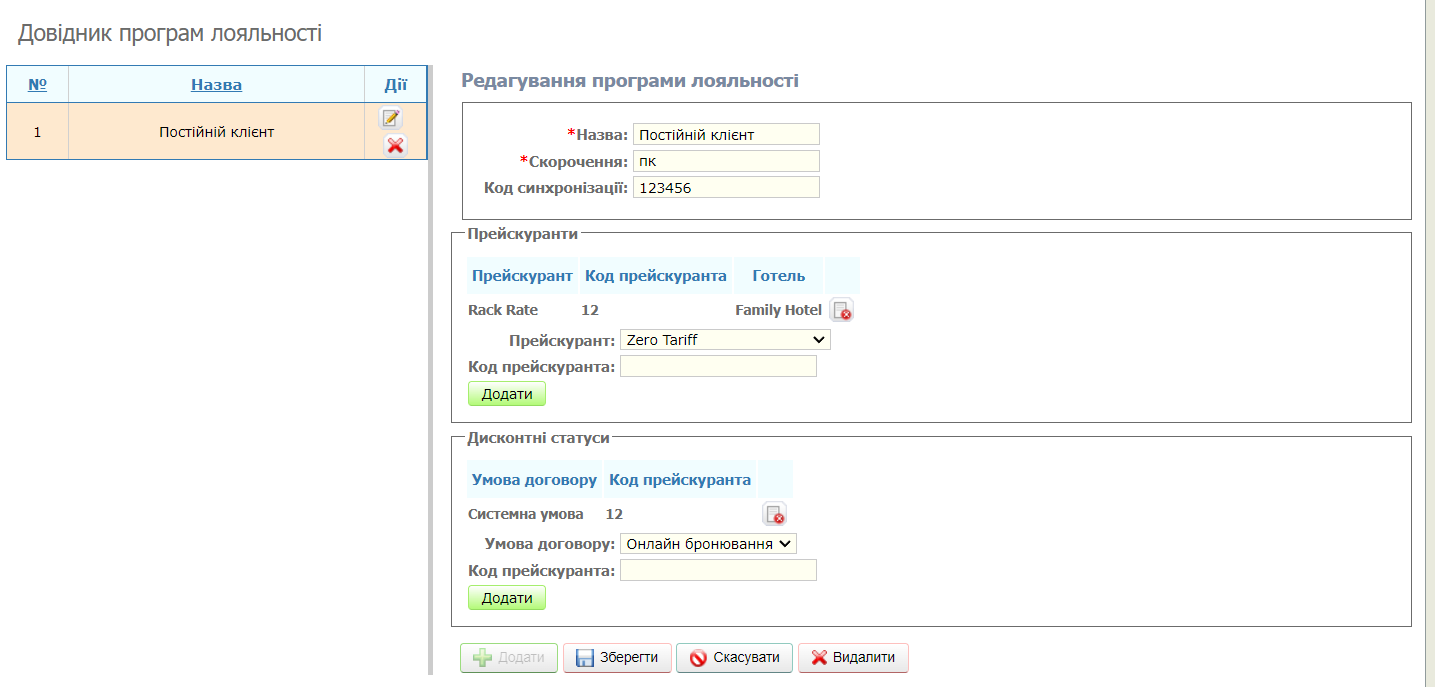Sort the table by № column
The height and width of the screenshot is (687, 1435).
tap(37, 84)
